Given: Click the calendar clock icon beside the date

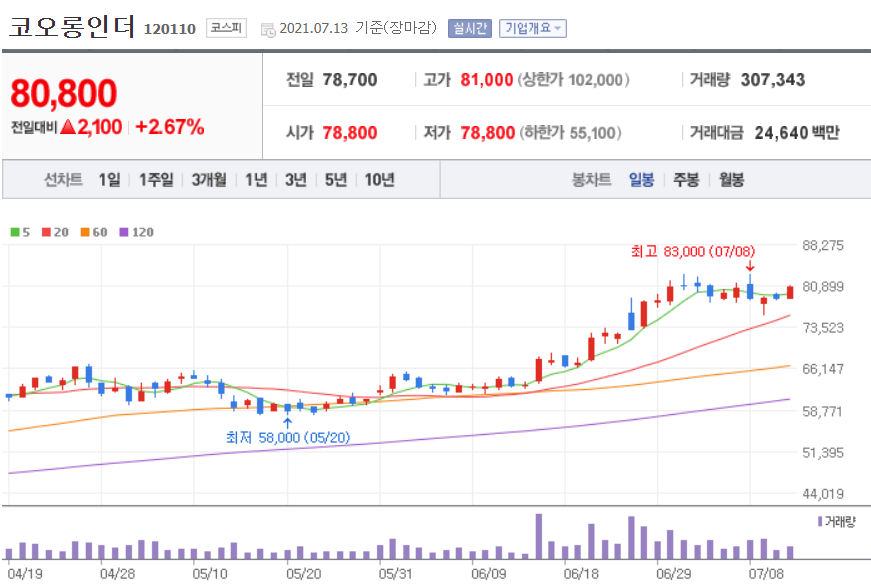Looking at the screenshot, I should (x=268, y=30).
